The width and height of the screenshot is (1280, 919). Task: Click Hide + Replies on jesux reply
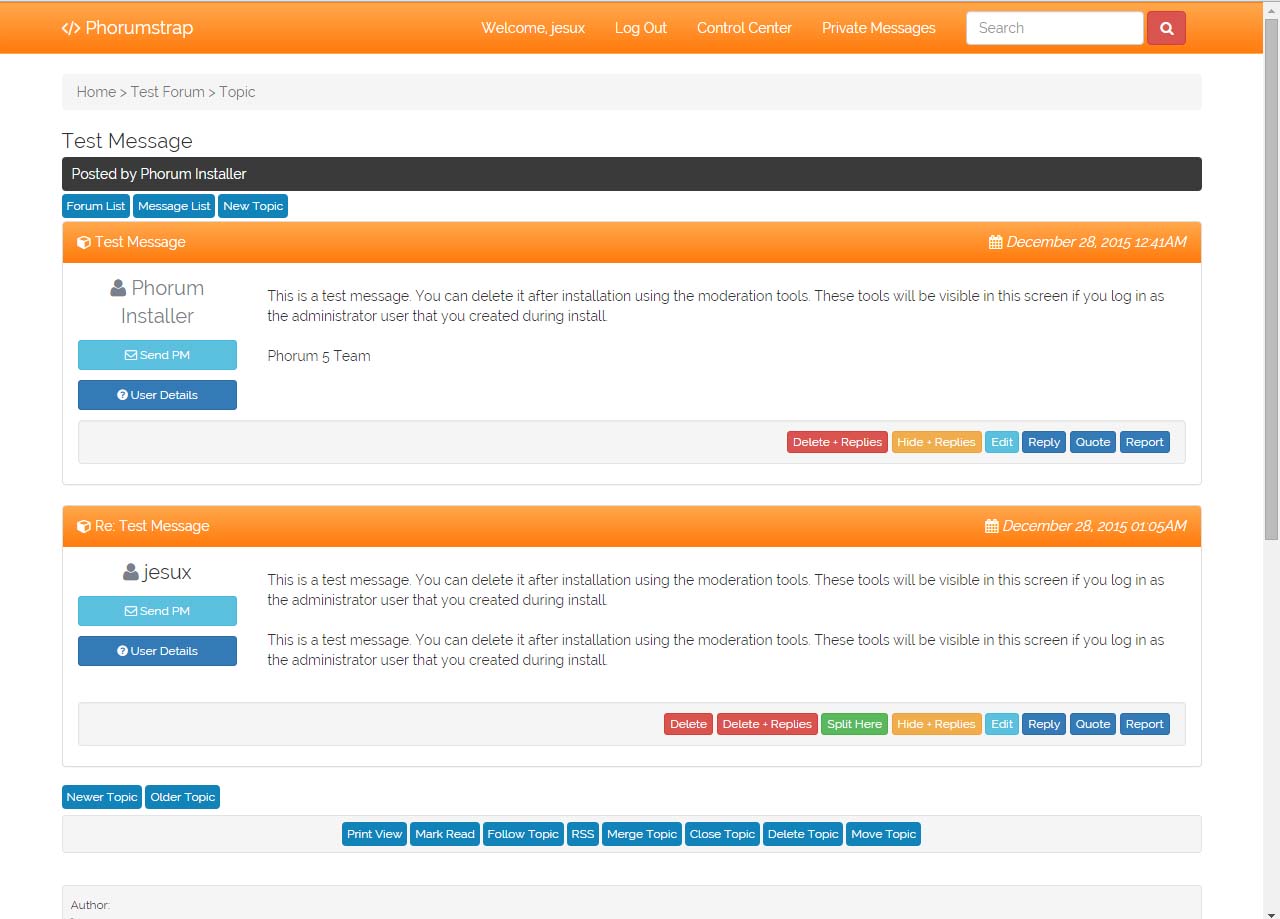coord(937,724)
